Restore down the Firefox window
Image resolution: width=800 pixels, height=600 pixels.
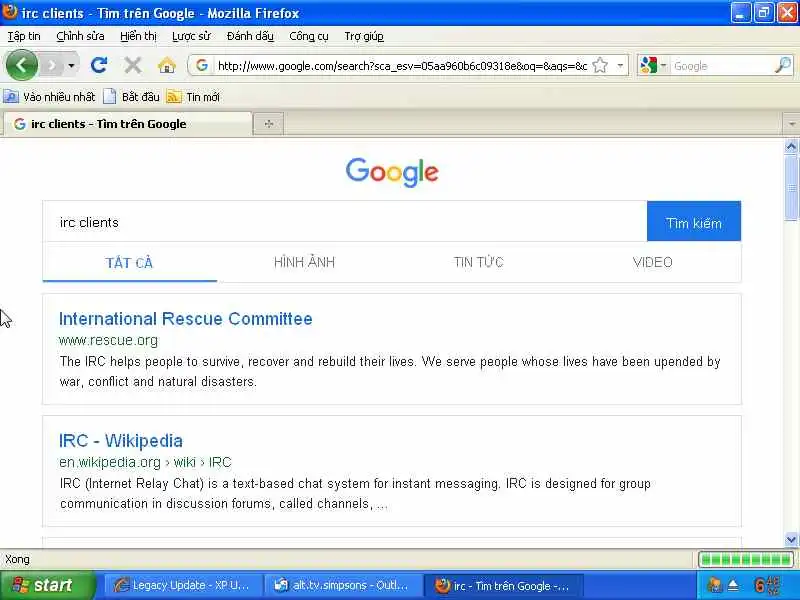[x=764, y=13]
